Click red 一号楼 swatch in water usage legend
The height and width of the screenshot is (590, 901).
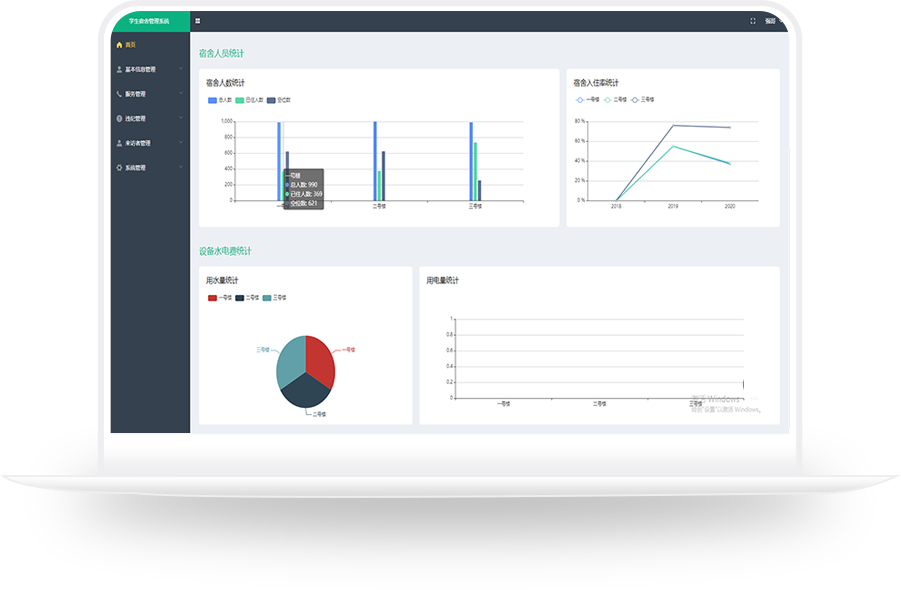[213, 297]
